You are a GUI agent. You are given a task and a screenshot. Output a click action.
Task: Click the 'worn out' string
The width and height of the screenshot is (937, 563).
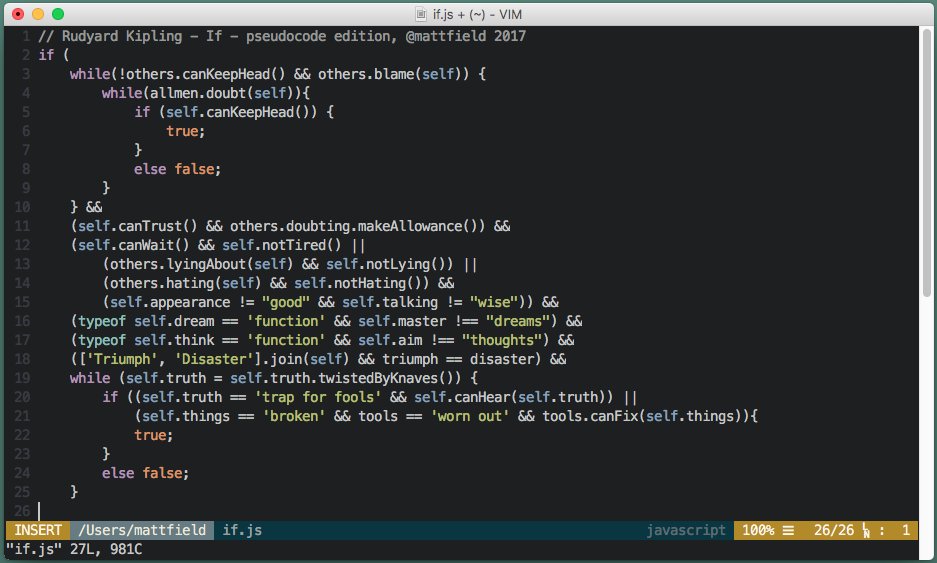470,416
